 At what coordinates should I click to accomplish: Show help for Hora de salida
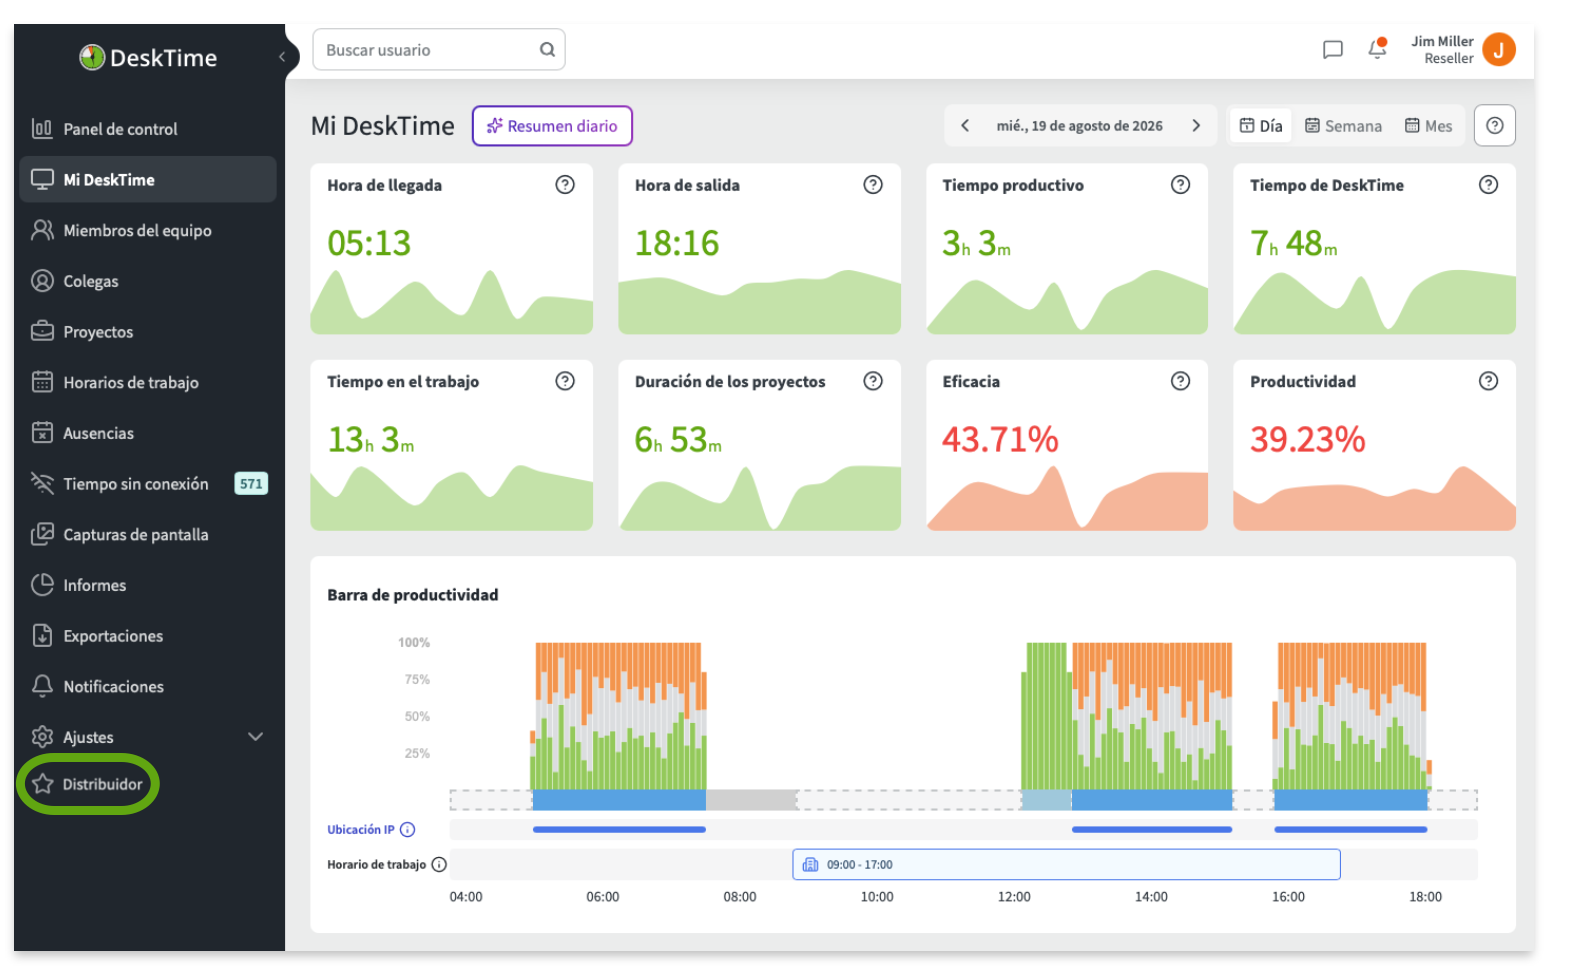(x=873, y=185)
